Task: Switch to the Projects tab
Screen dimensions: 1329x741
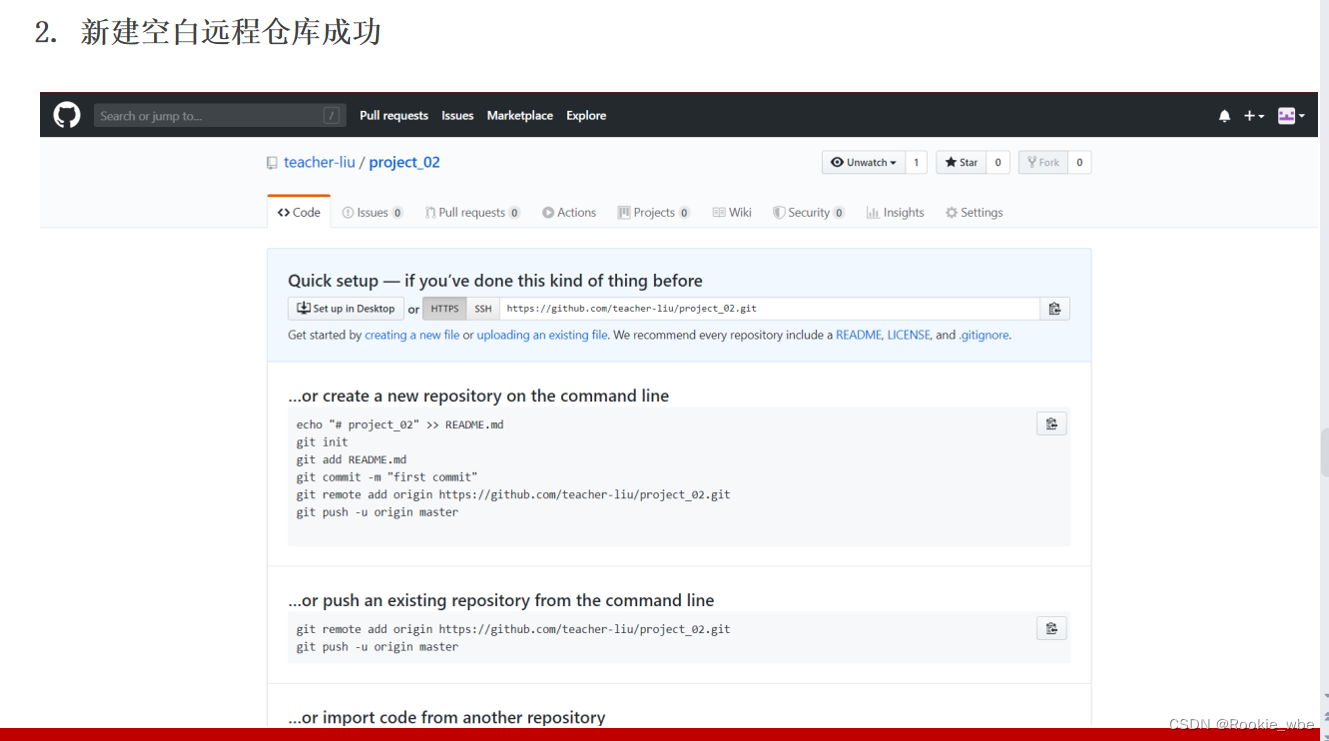Action: click(x=654, y=212)
